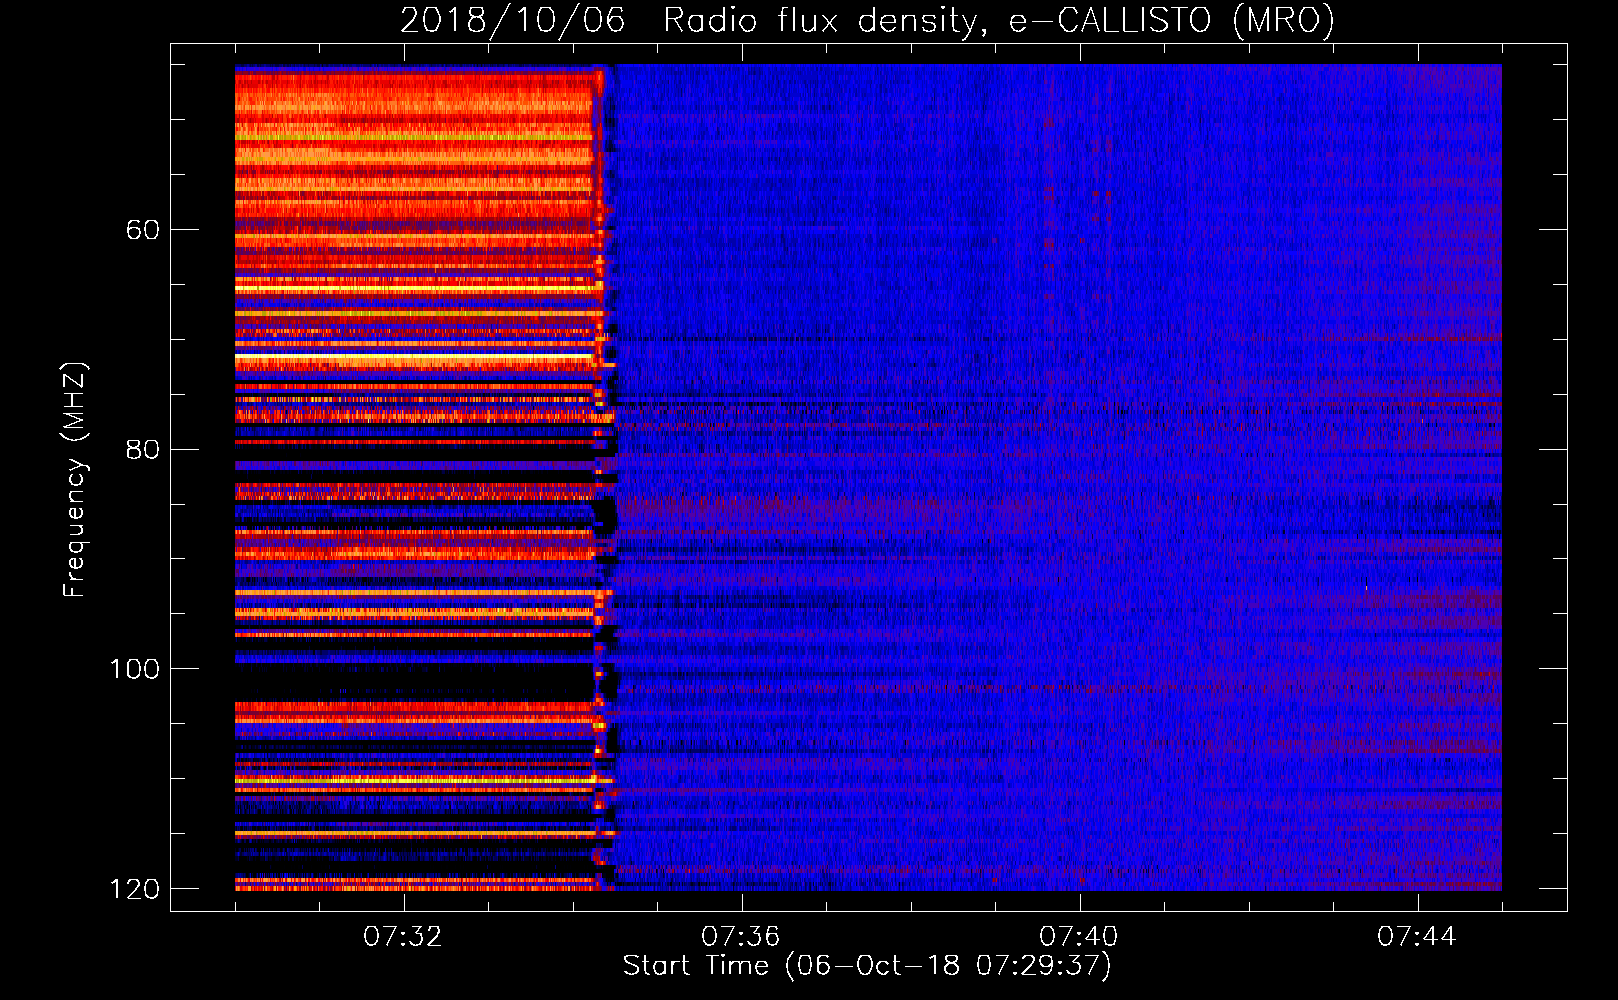The image size is (1618, 1000).
Task: Click the 07:36 time tick label
Action: click(741, 937)
